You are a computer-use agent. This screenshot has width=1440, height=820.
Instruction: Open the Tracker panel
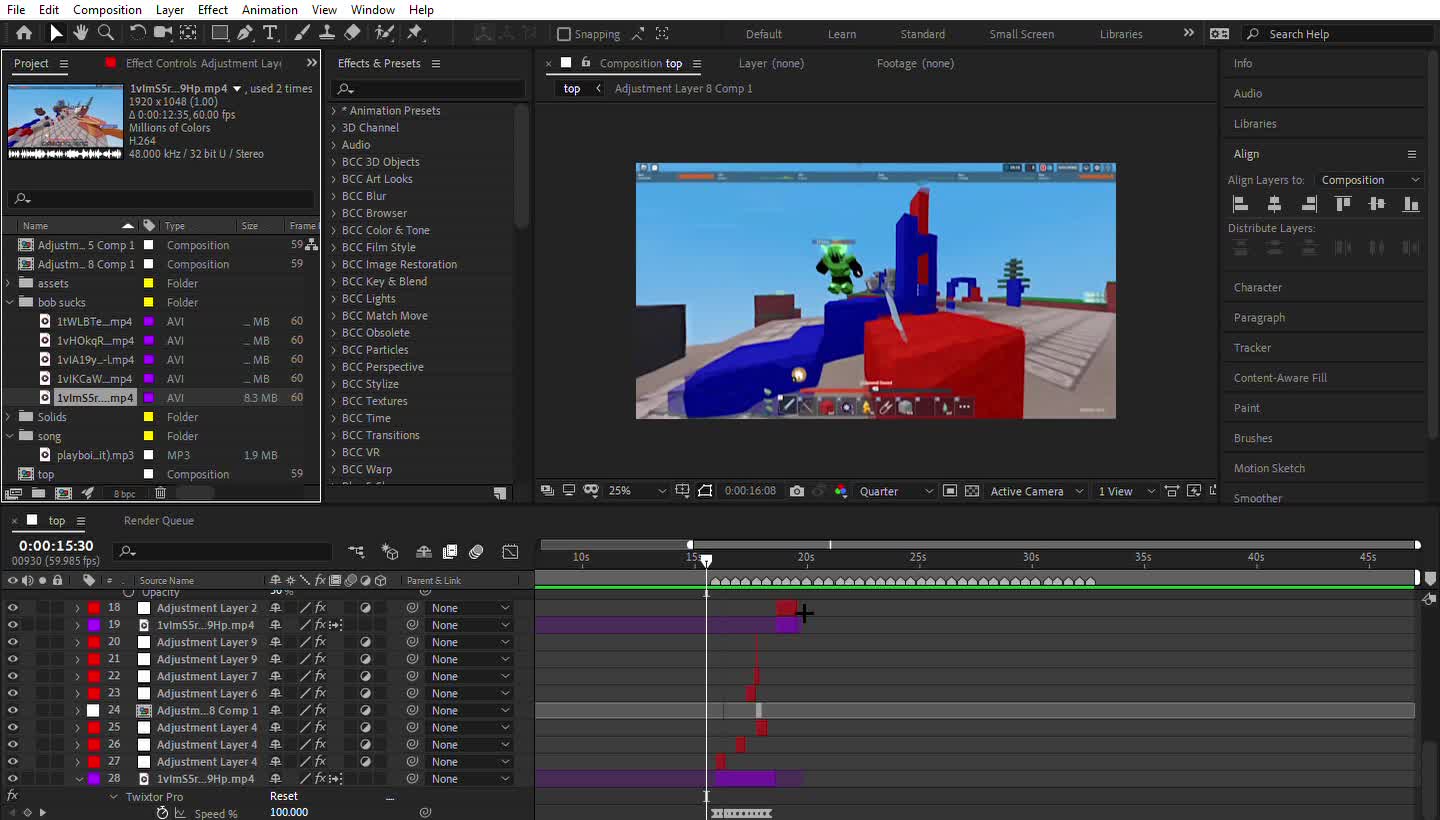(x=1252, y=348)
